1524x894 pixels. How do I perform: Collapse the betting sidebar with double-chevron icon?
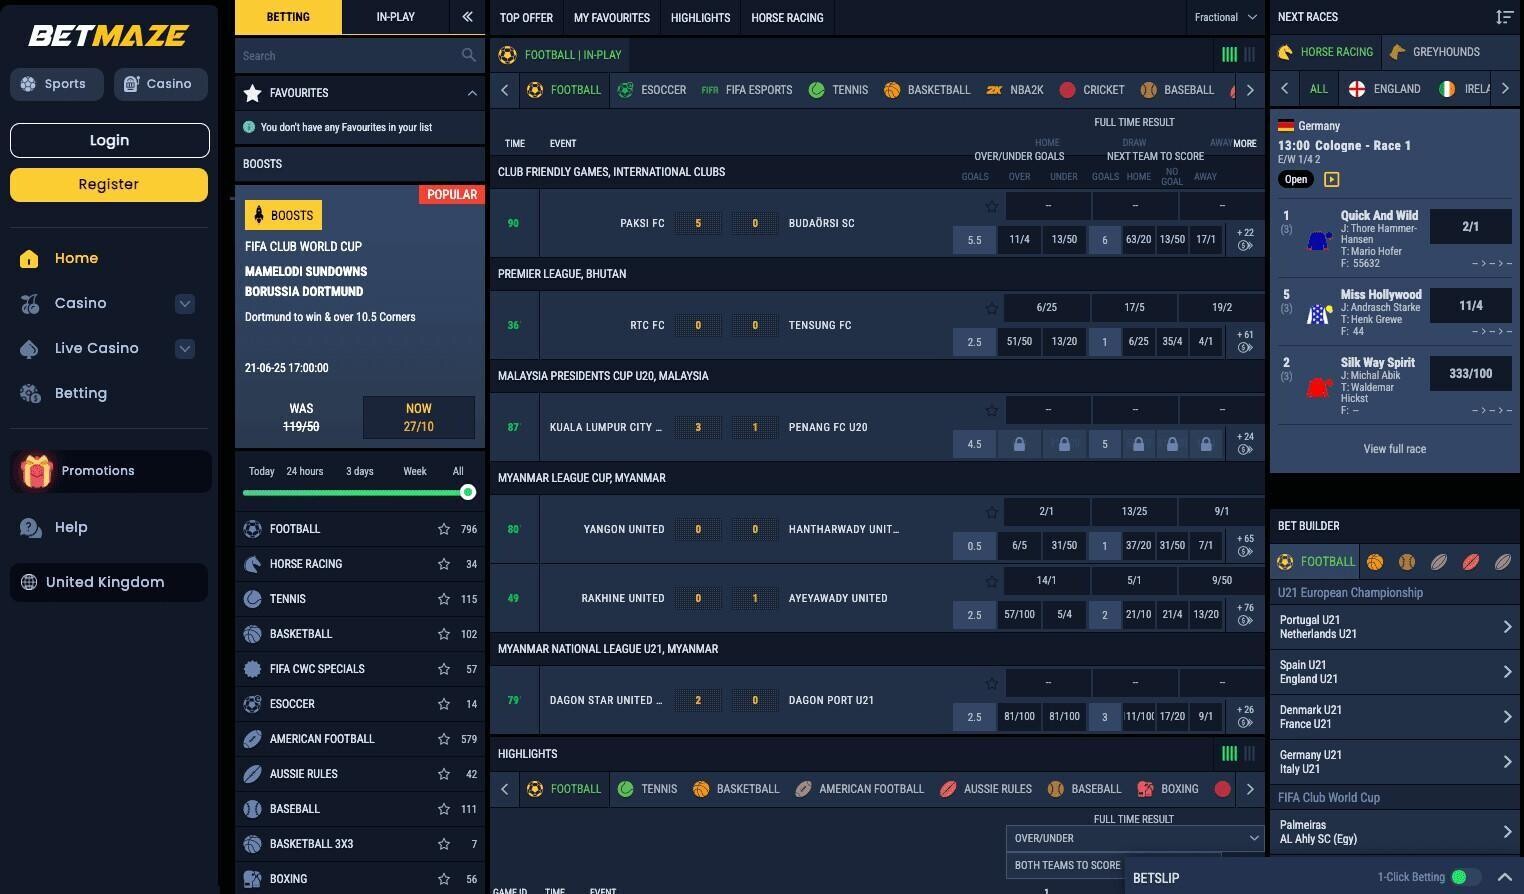(467, 17)
